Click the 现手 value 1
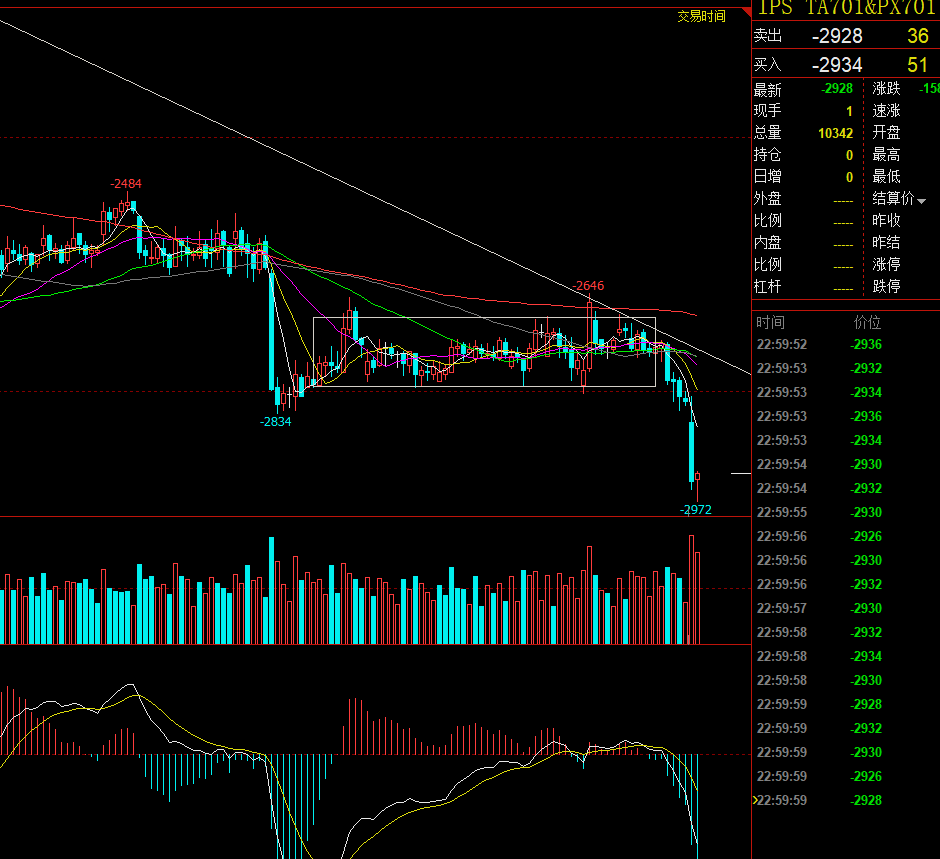Viewport: 940px width, 859px height. 849,111
